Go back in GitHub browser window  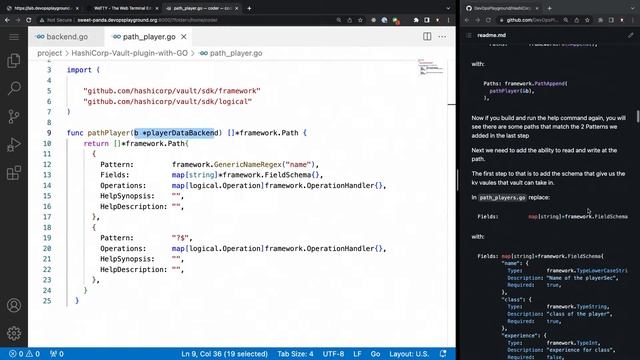[x=467, y=20]
